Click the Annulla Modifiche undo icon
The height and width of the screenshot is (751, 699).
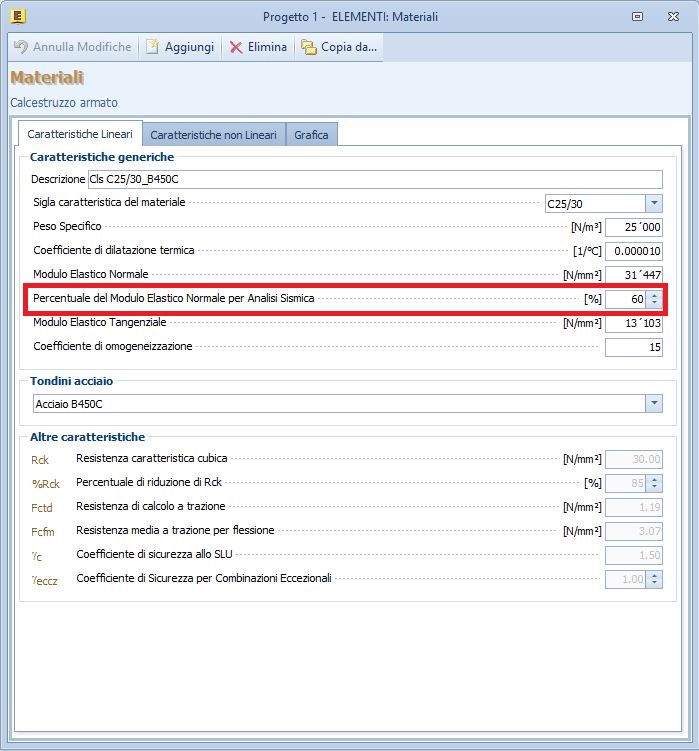(21, 47)
